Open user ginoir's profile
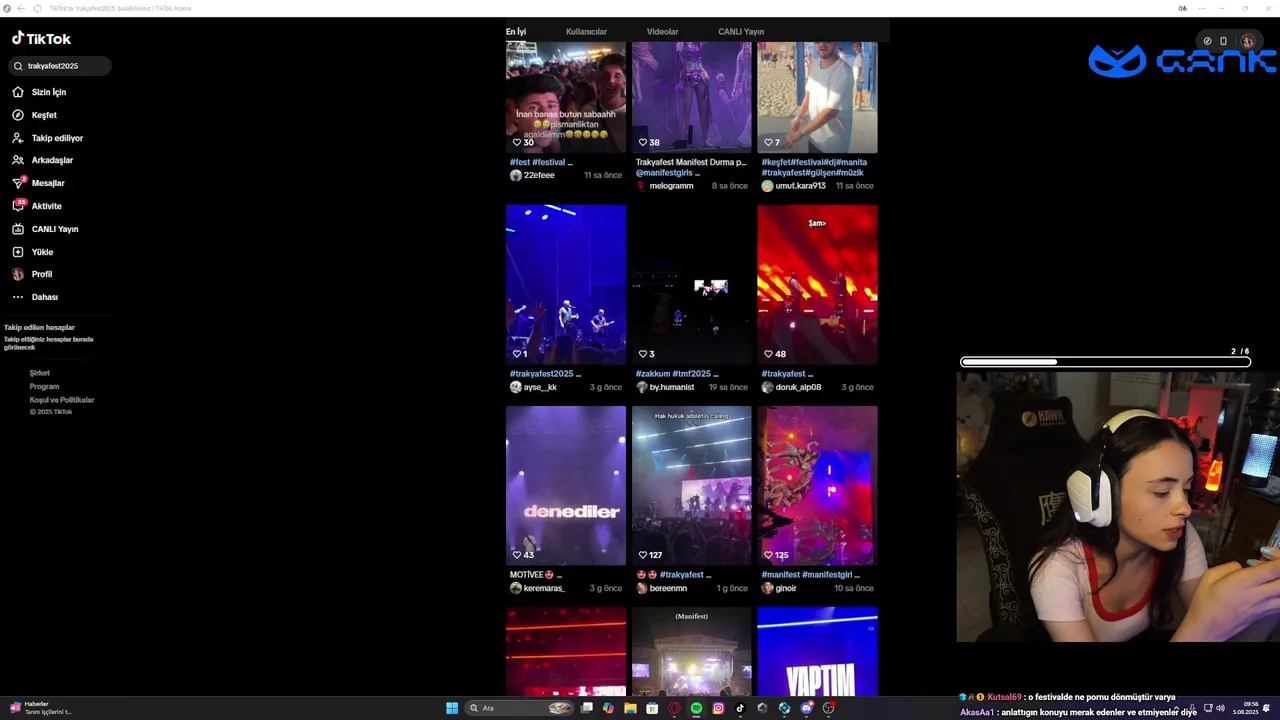 click(779, 588)
